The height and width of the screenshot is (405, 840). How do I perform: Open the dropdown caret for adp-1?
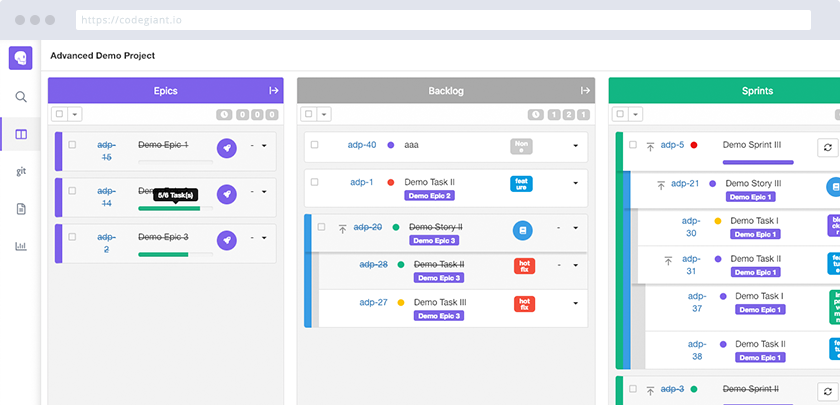(575, 183)
